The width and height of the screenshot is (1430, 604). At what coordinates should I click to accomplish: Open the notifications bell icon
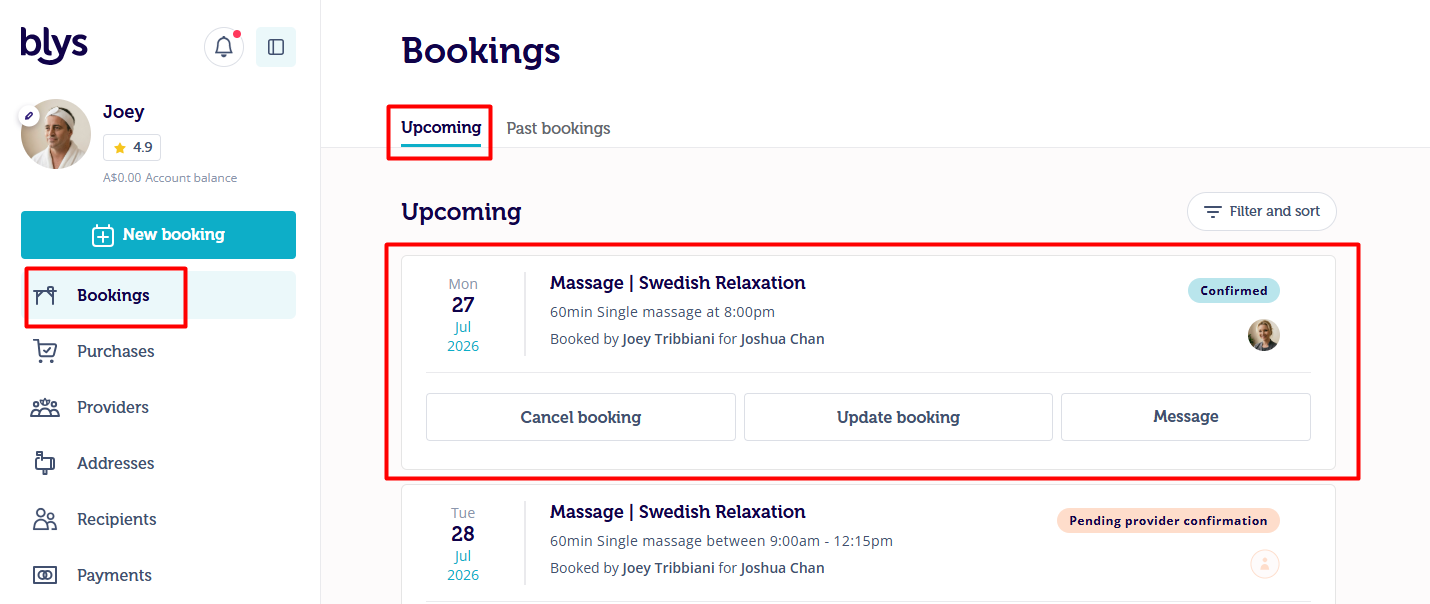[224, 47]
